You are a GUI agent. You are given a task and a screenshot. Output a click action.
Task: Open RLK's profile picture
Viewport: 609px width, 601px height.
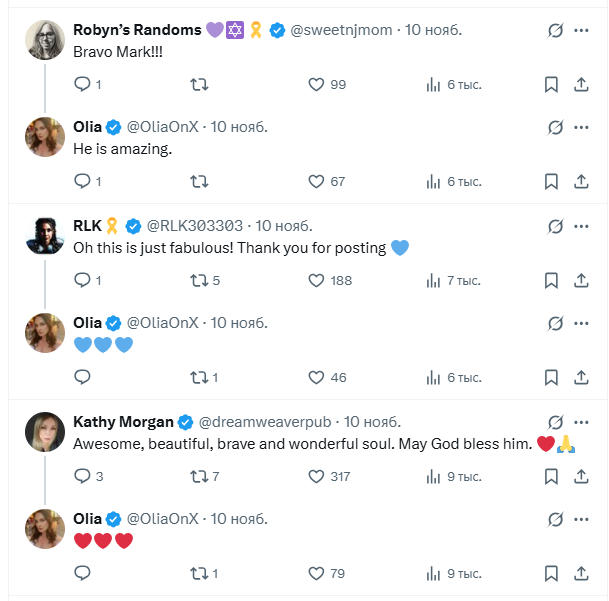point(45,234)
